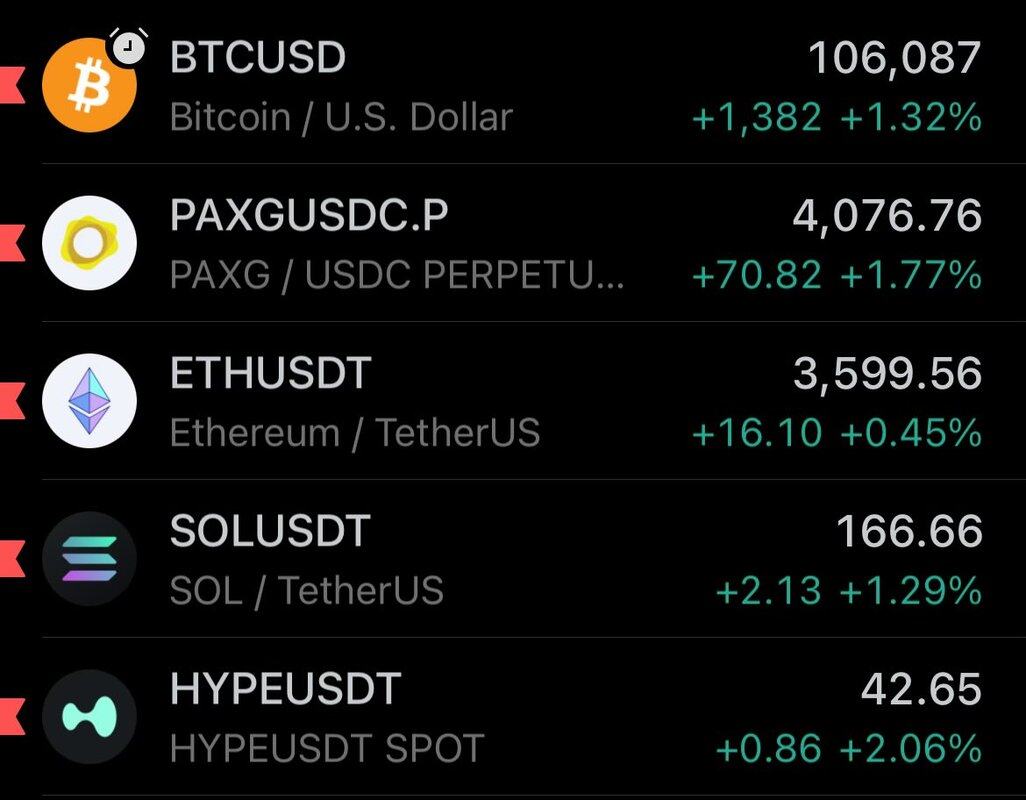The height and width of the screenshot is (800, 1026).
Task: Tap PAXG's +1.77% change value
Action: 910,275
